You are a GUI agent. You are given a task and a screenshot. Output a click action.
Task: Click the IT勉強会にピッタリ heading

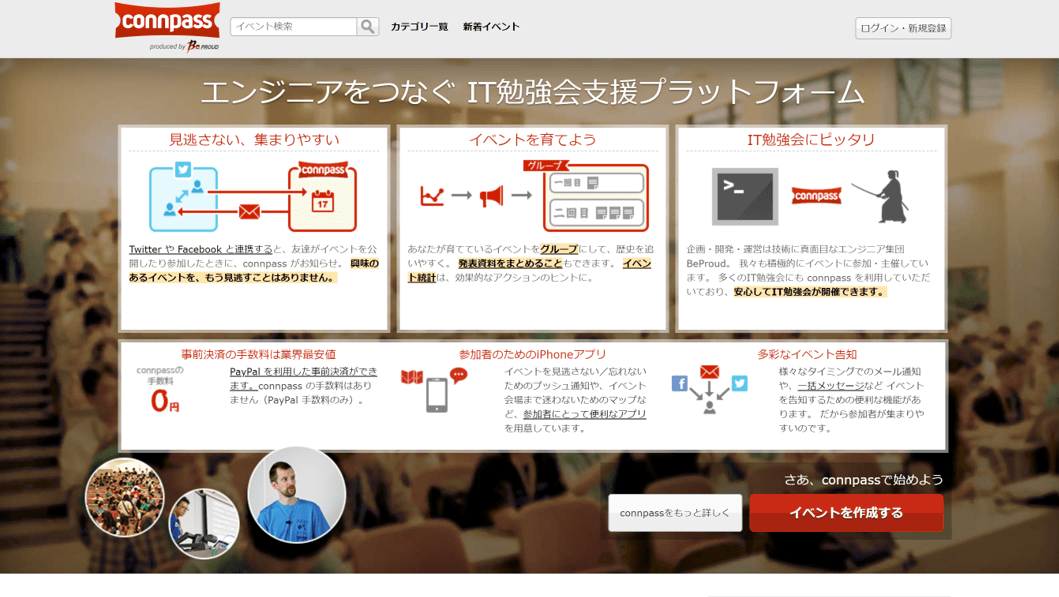pos(810,140)
